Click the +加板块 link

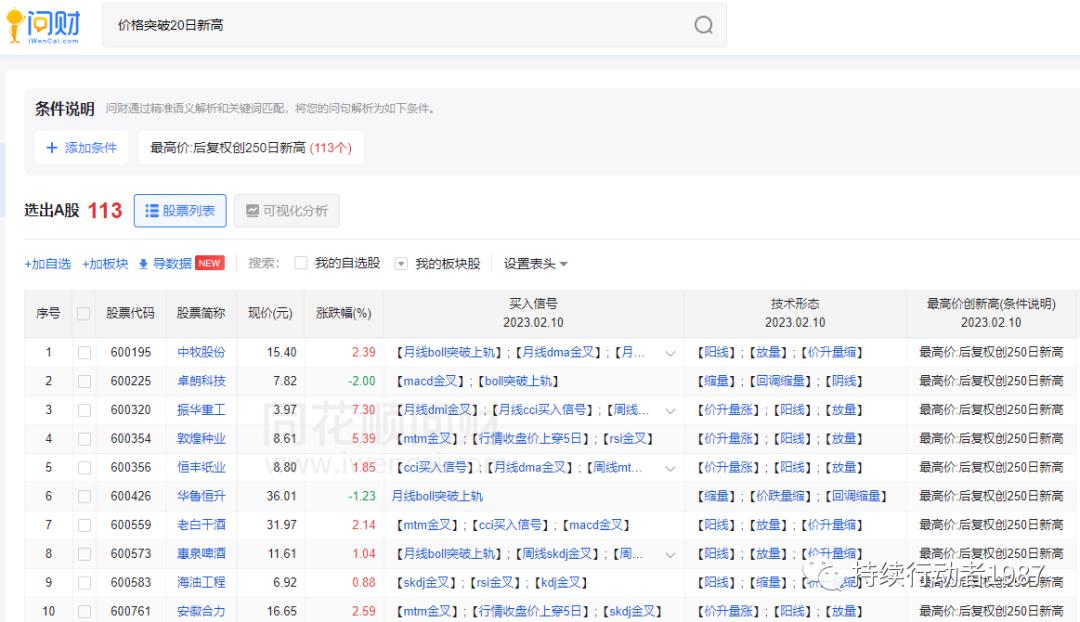click(x=105, y=264)
